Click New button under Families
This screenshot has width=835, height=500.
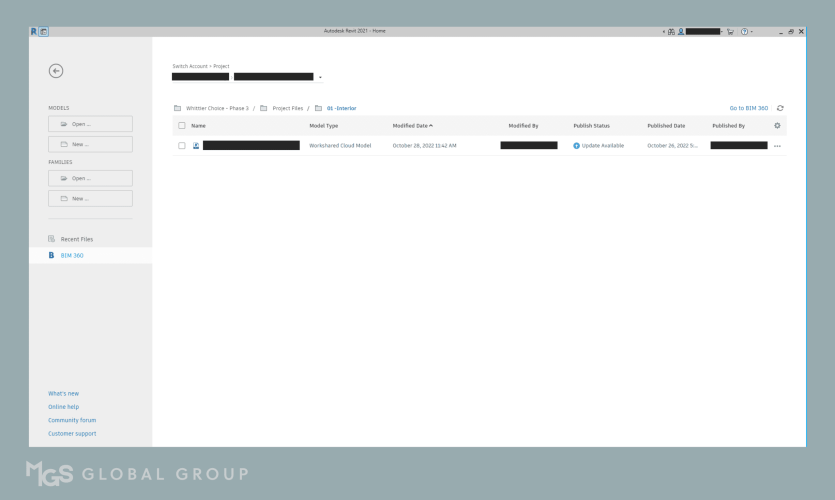(90, 198)
